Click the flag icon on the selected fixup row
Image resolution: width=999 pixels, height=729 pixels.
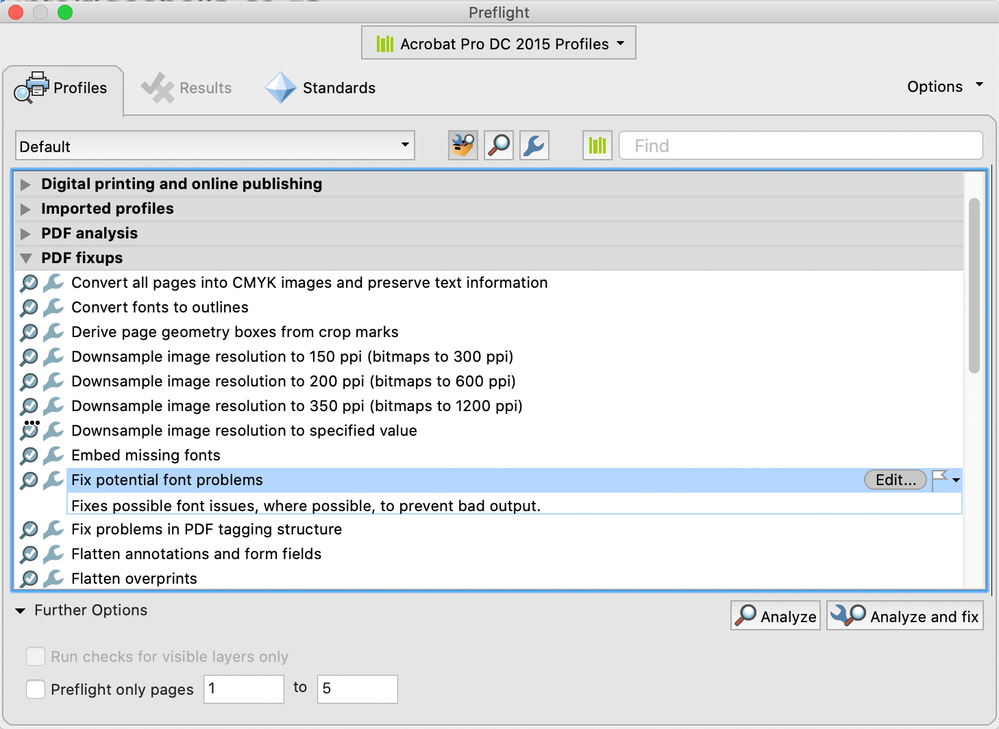click(x=940, y=480)
